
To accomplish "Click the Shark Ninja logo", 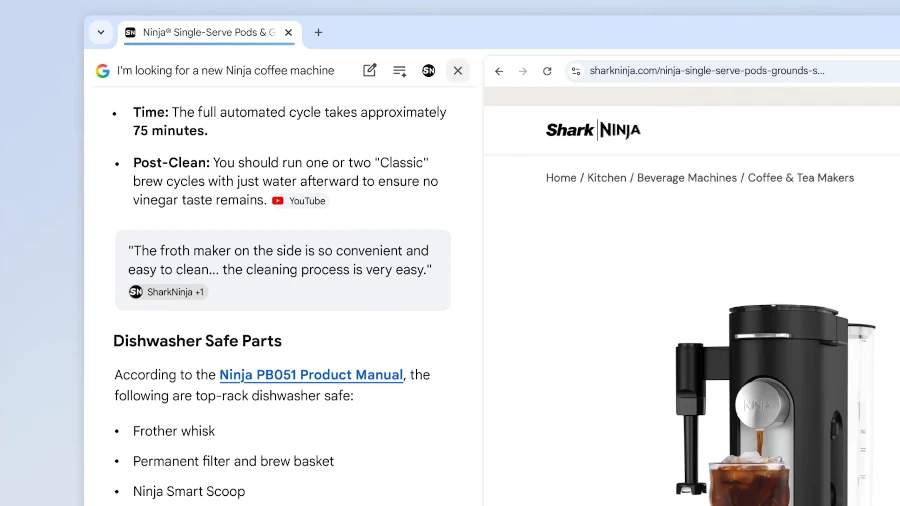I will [x=593, y=130].
